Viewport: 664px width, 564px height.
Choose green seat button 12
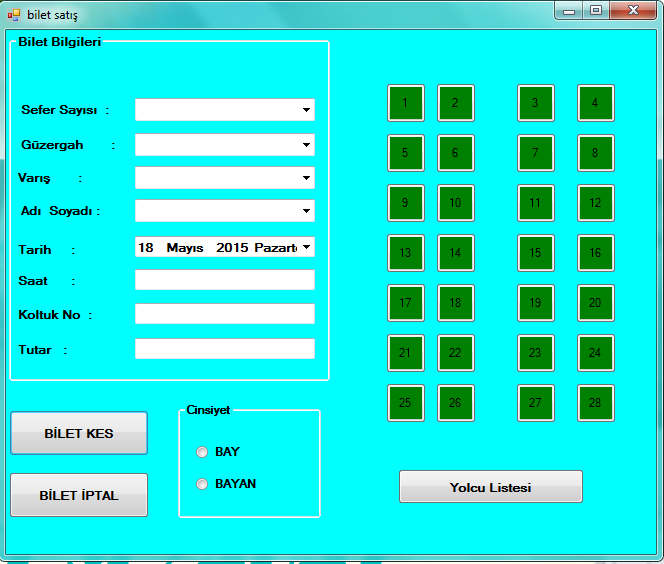tap(595, 203)
